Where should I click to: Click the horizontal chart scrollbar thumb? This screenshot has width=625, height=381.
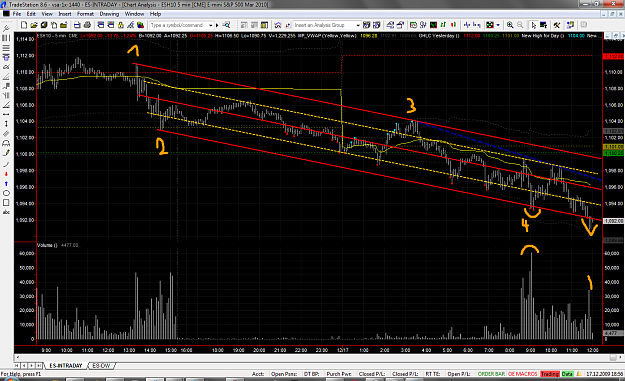613,357
